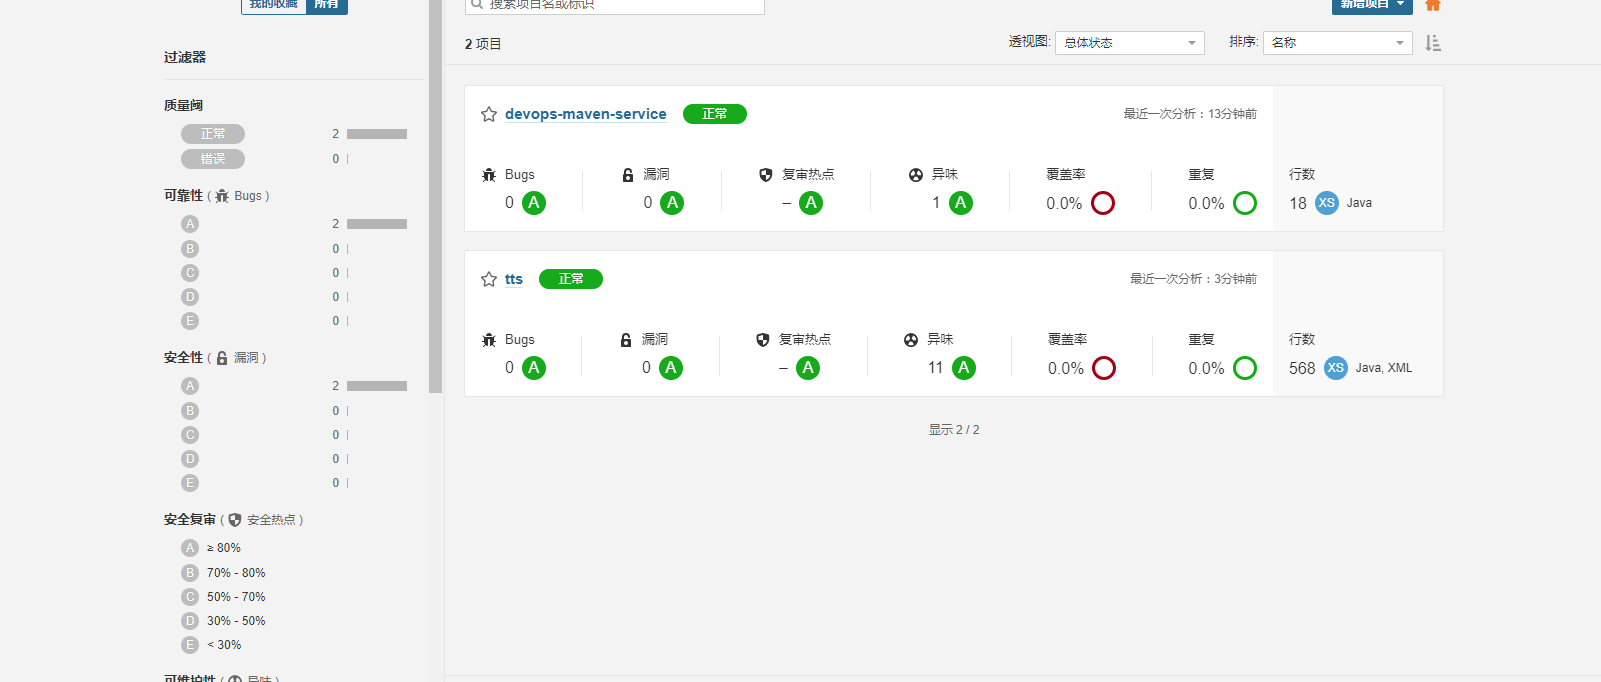1601x682 pixels.
Task: Filter reliability by rating C
Action: click(190, 273)
